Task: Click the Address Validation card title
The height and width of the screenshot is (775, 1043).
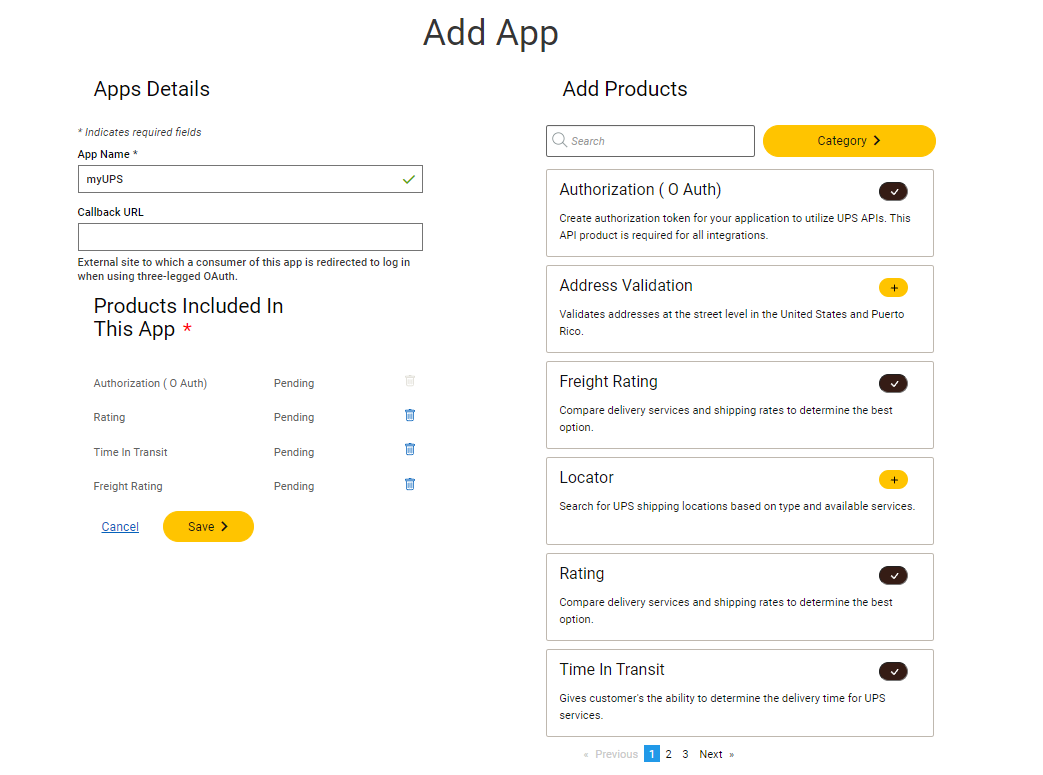Action: [x=626, y=285]
